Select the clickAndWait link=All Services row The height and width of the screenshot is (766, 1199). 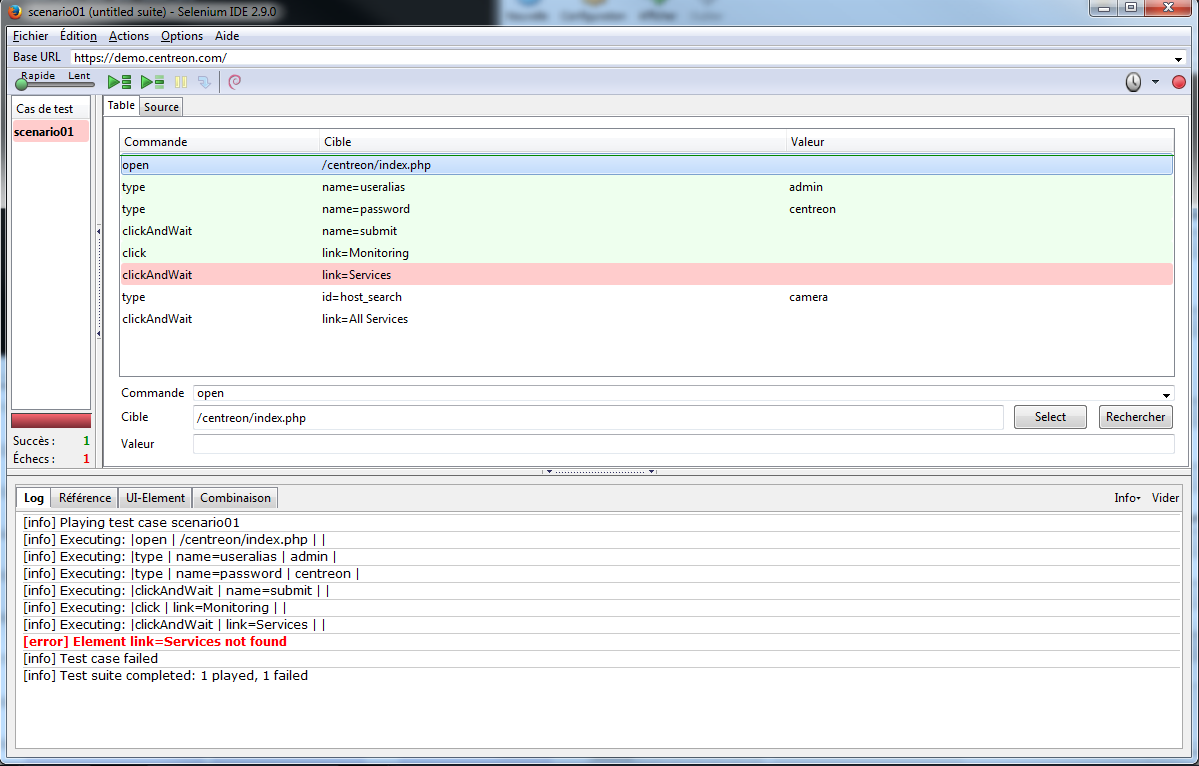tap(646, 319)
